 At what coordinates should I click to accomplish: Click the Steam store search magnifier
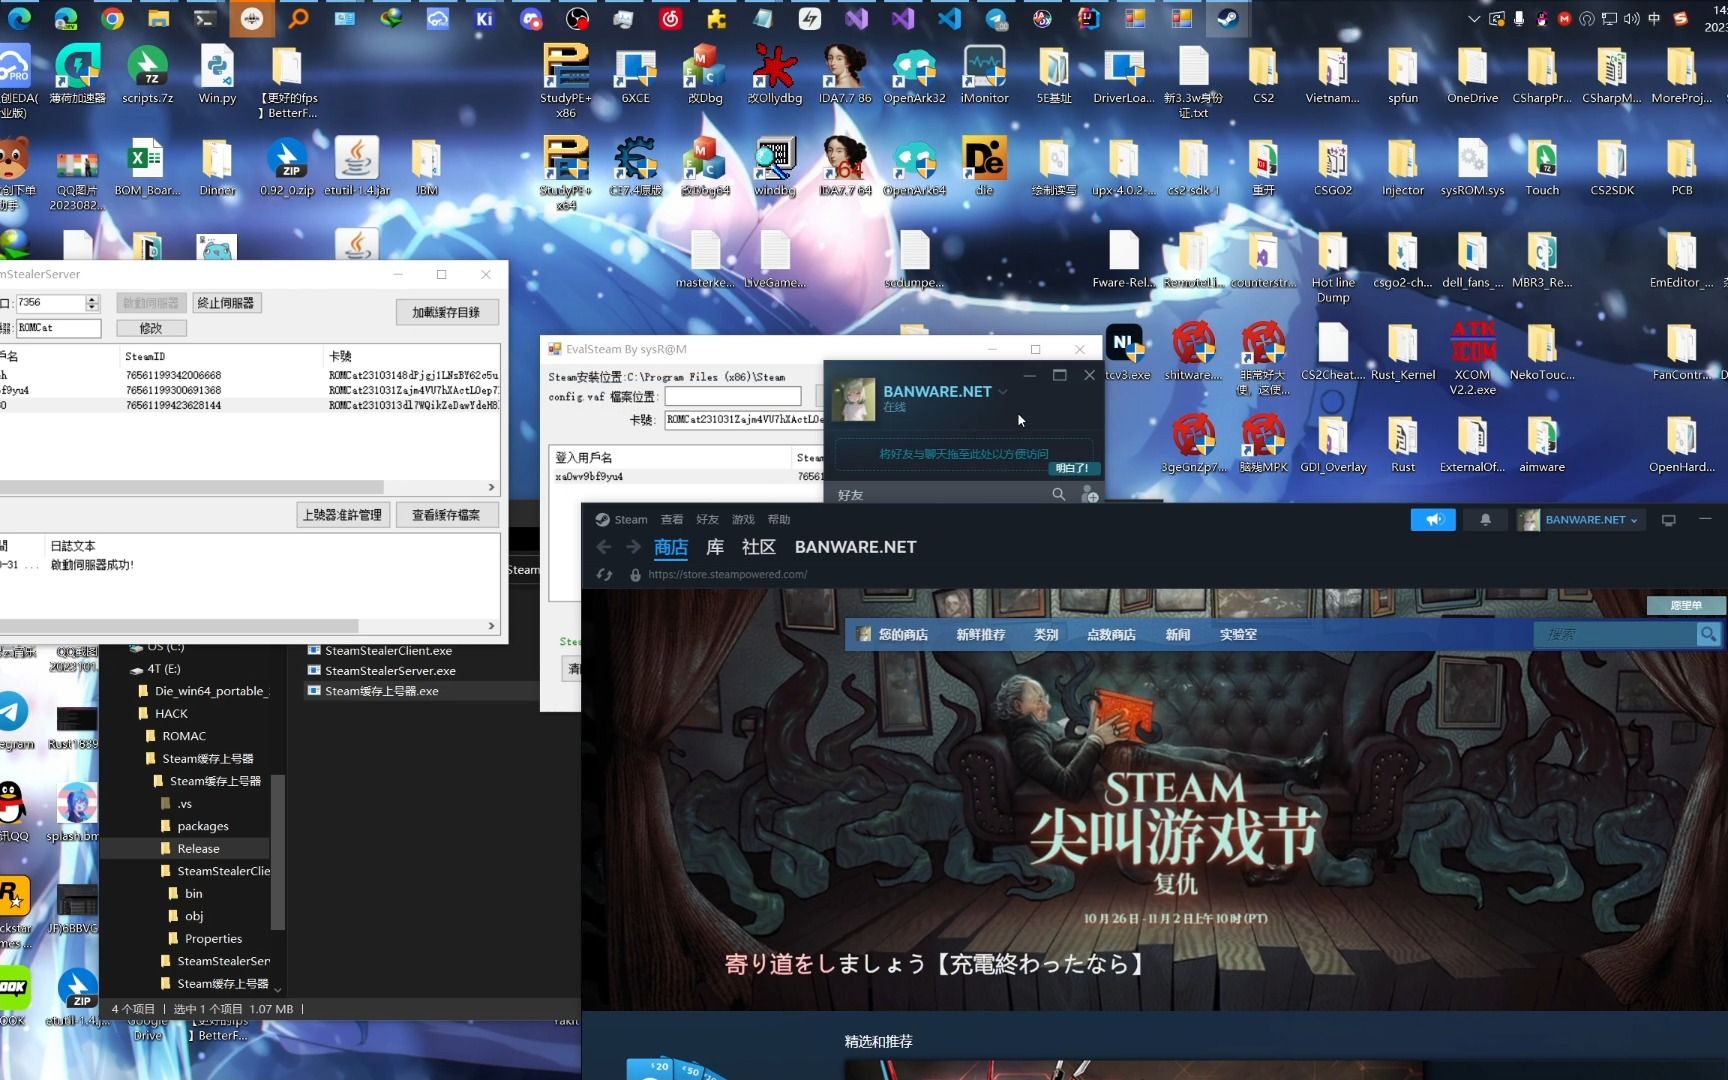pyautogui.click(x=1708, y=634)
